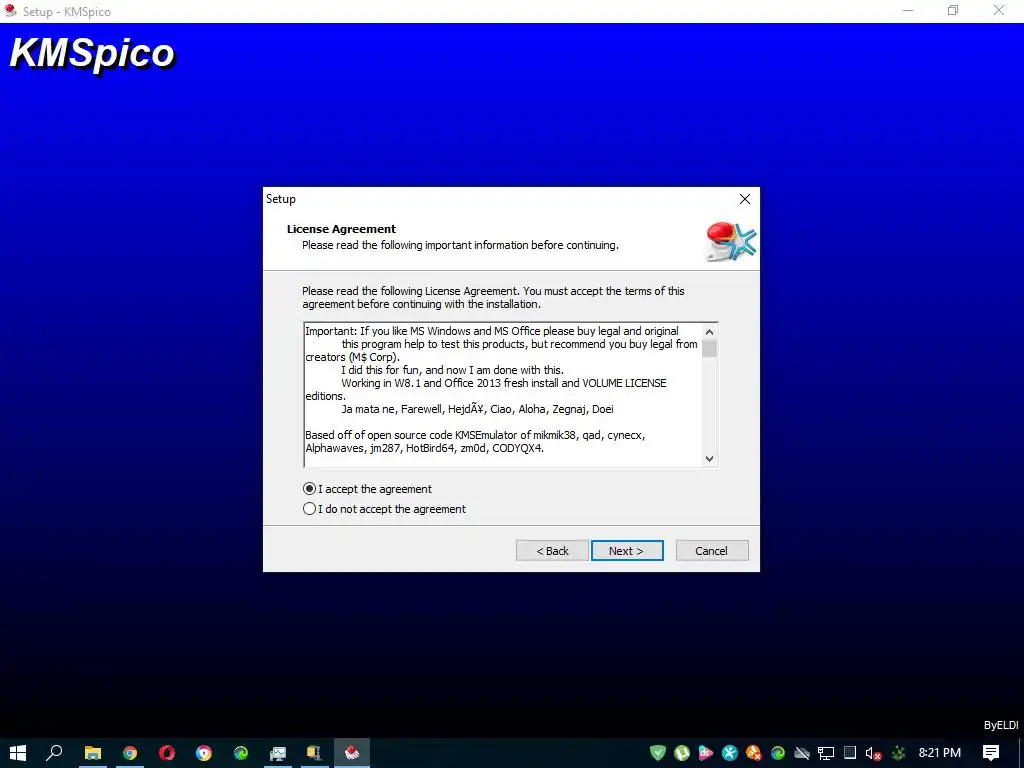Click 'Based off of open source code' line
The width and height of the screenshot is (1024, 768).
pyautogui.click(x=475, y=435)
